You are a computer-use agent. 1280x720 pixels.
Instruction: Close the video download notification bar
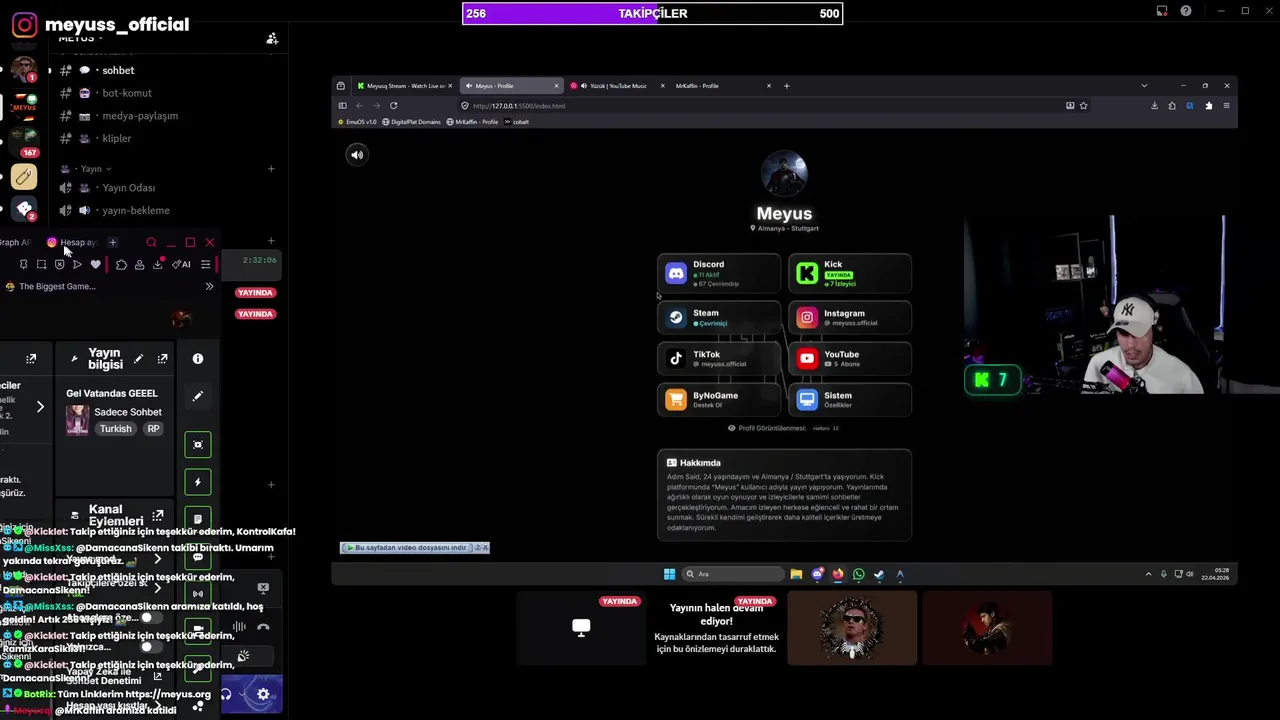pyautogui.click(x=485, y=547)
